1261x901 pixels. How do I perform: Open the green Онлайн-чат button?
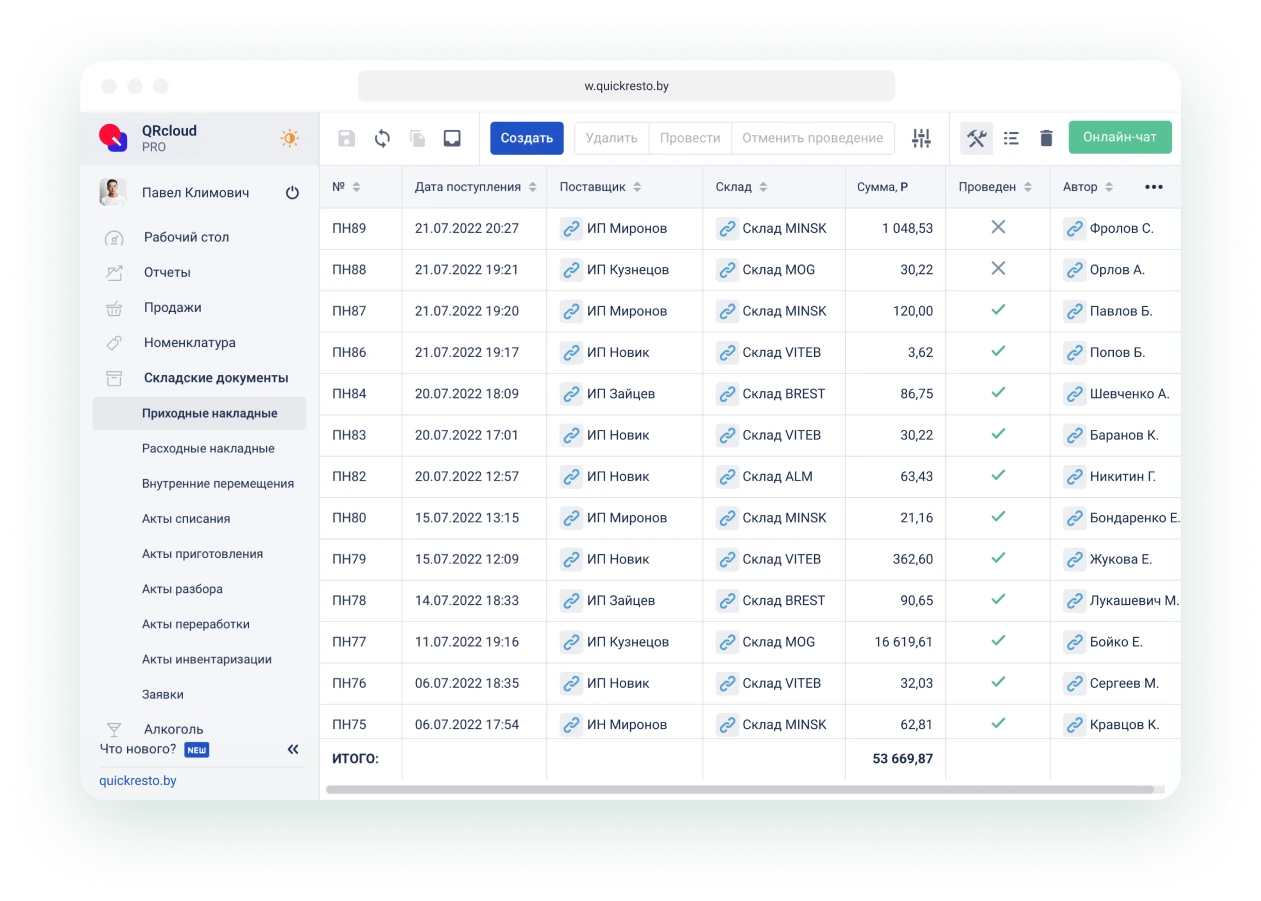coord(1119,137)
